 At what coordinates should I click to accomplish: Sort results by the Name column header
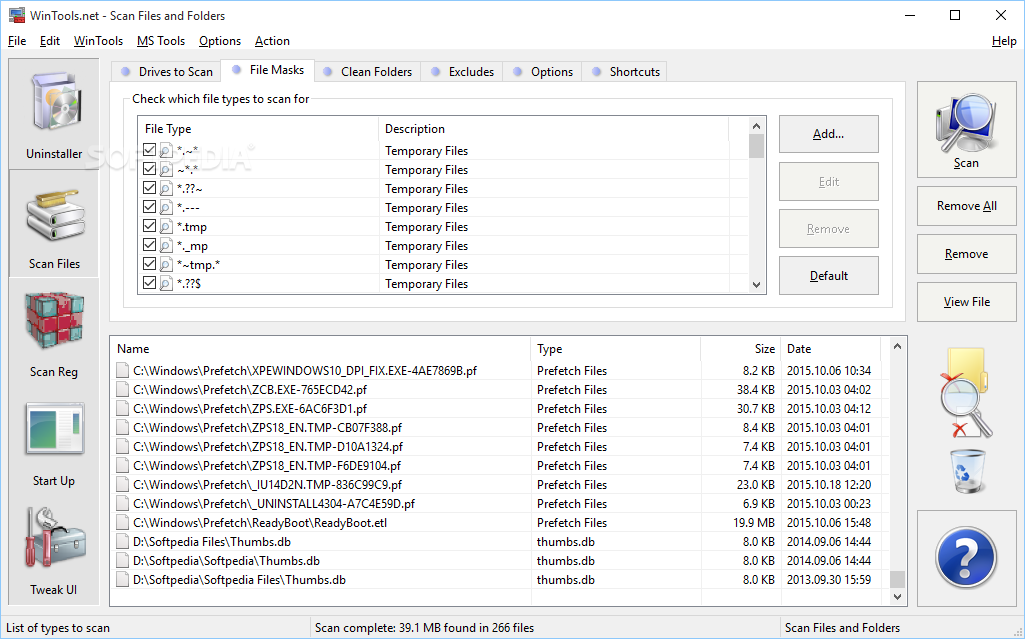click(321, 349)
